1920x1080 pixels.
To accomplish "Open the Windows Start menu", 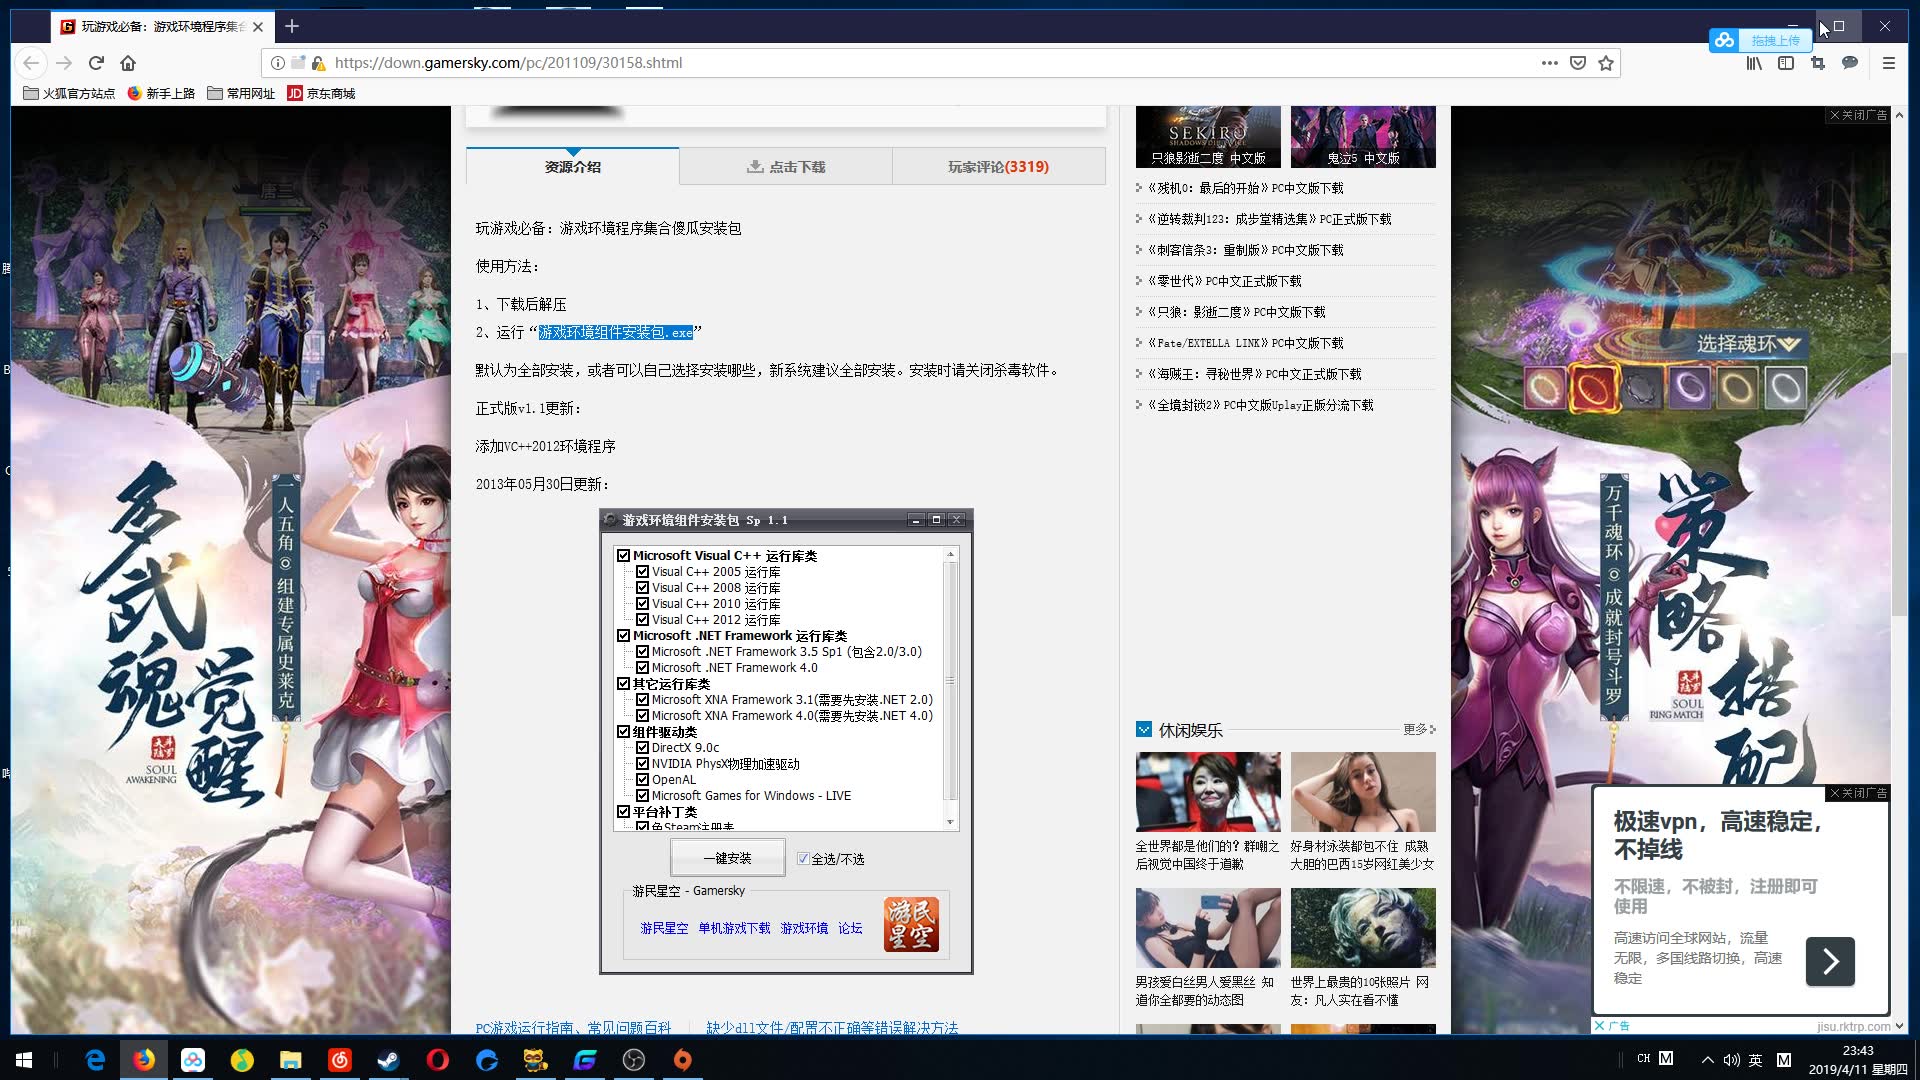I will pos(24,1060).
